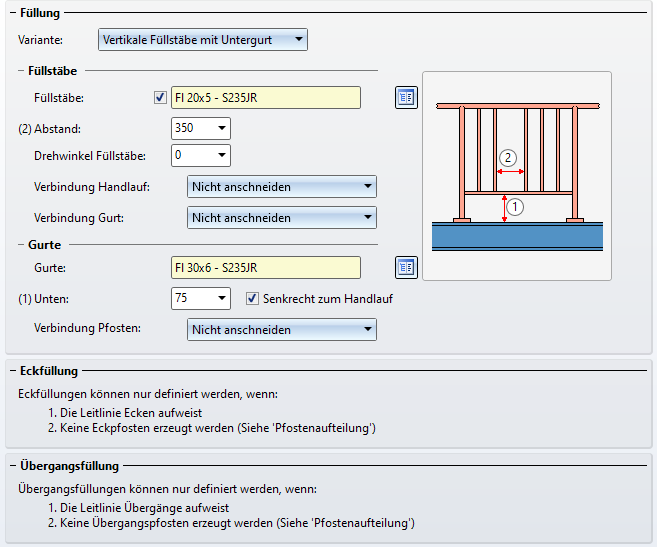Open the catalog icon beside Gurte field
Viewport: 657px width, 547px height.
405,267
